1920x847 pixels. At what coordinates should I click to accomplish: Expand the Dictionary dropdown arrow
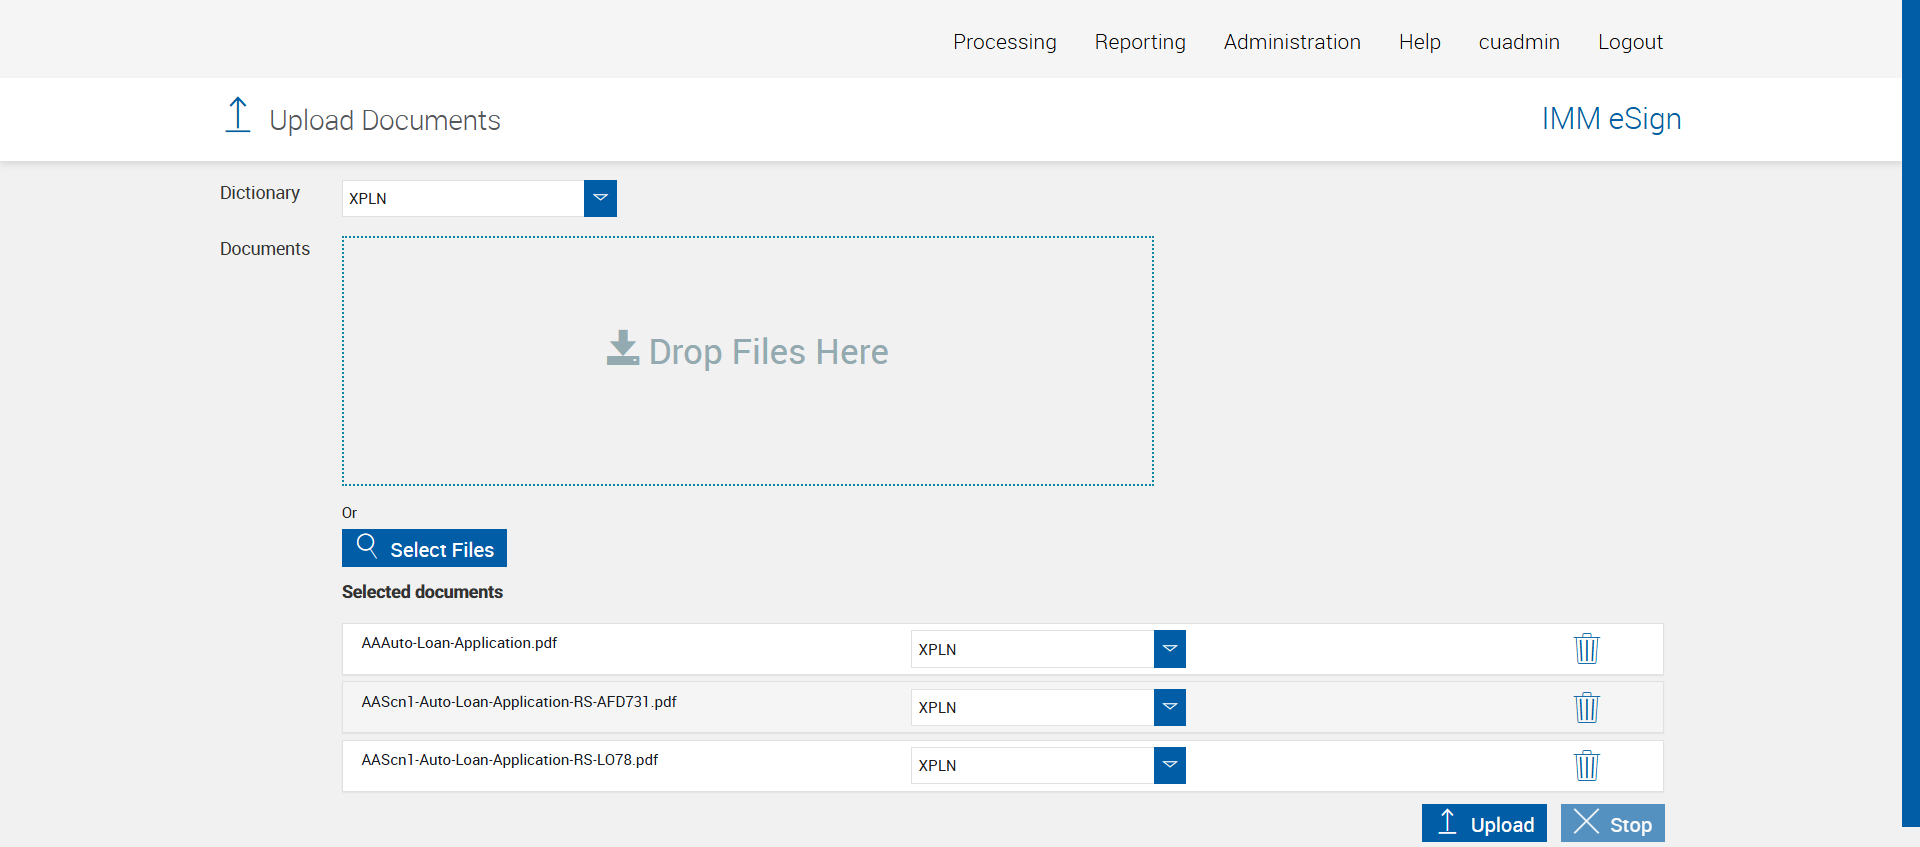pos(600,198)
